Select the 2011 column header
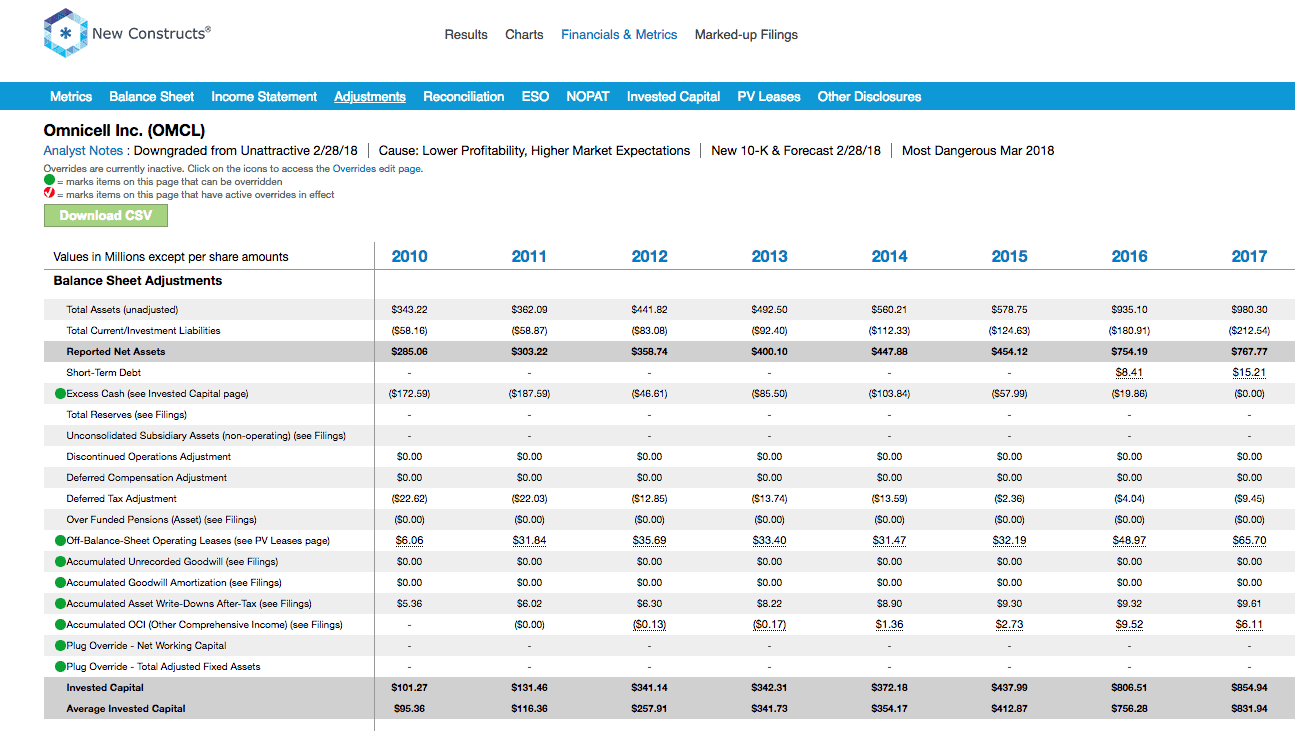The height and width of the screenshot is (731, 1295). pos(529,257)
